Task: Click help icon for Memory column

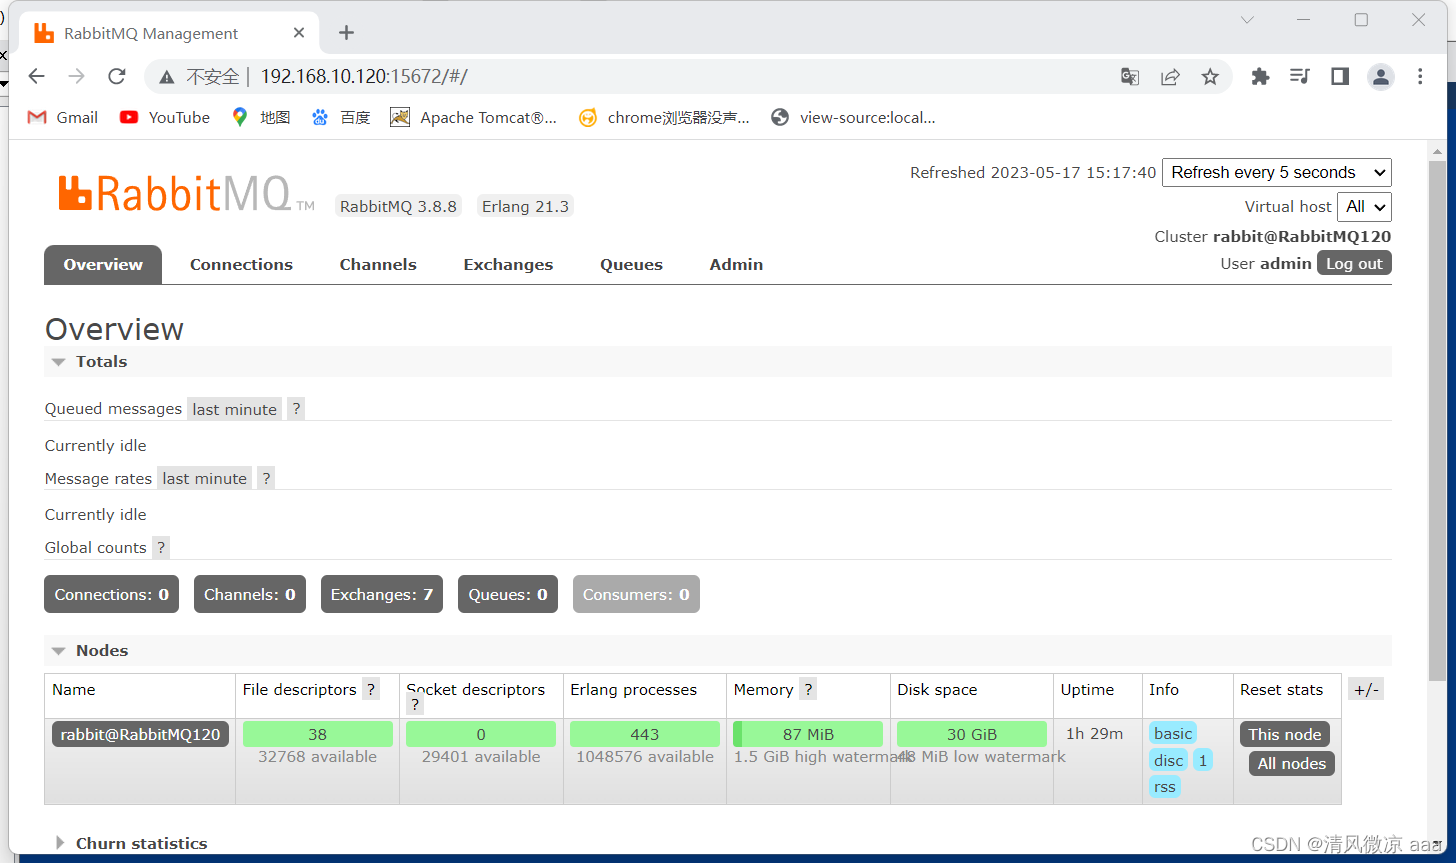Action: [x=808, y=689]
